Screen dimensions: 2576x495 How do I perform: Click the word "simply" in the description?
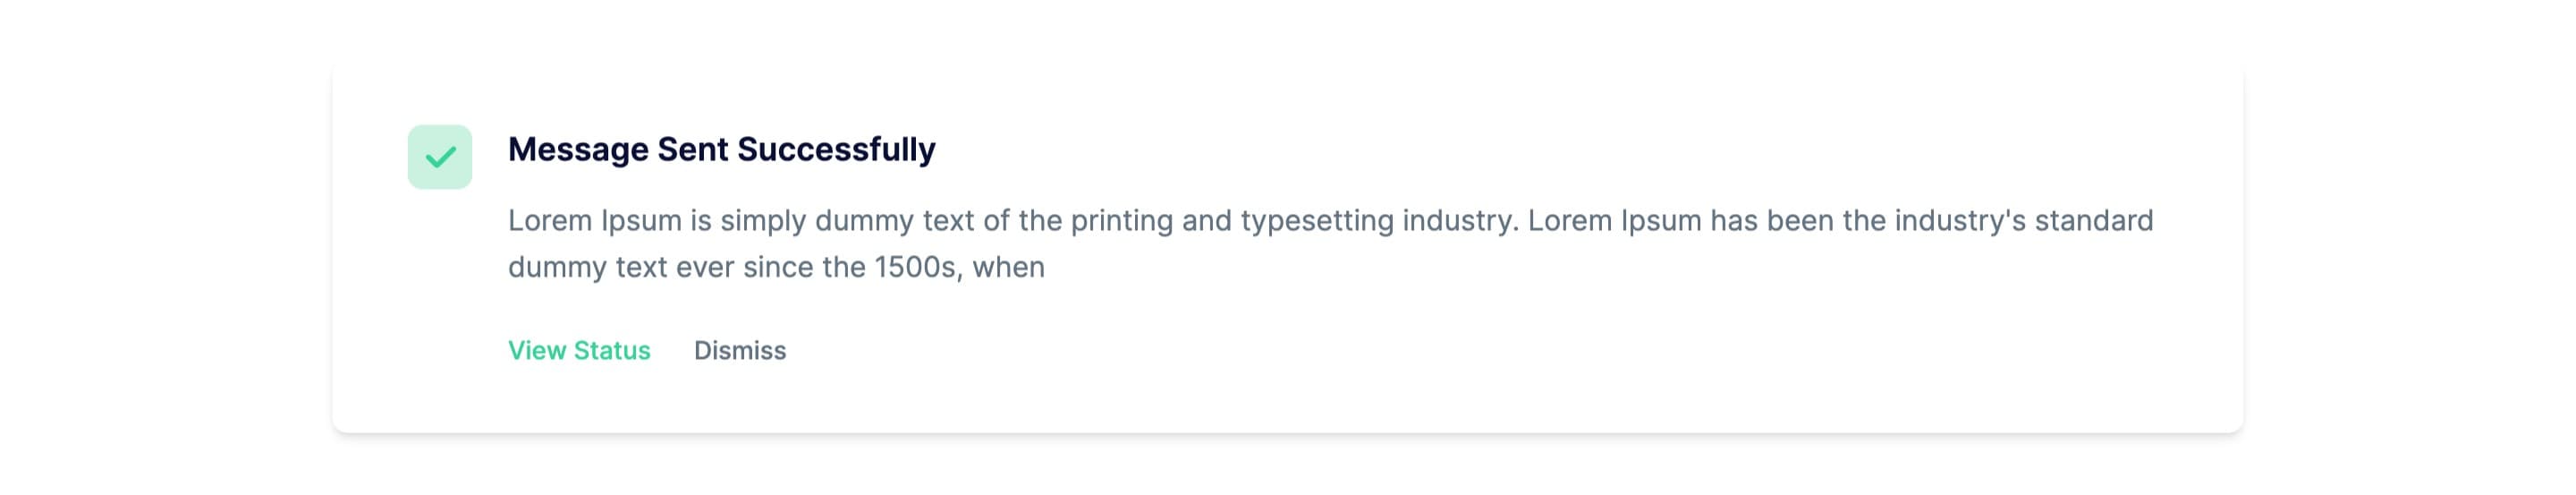762,220
